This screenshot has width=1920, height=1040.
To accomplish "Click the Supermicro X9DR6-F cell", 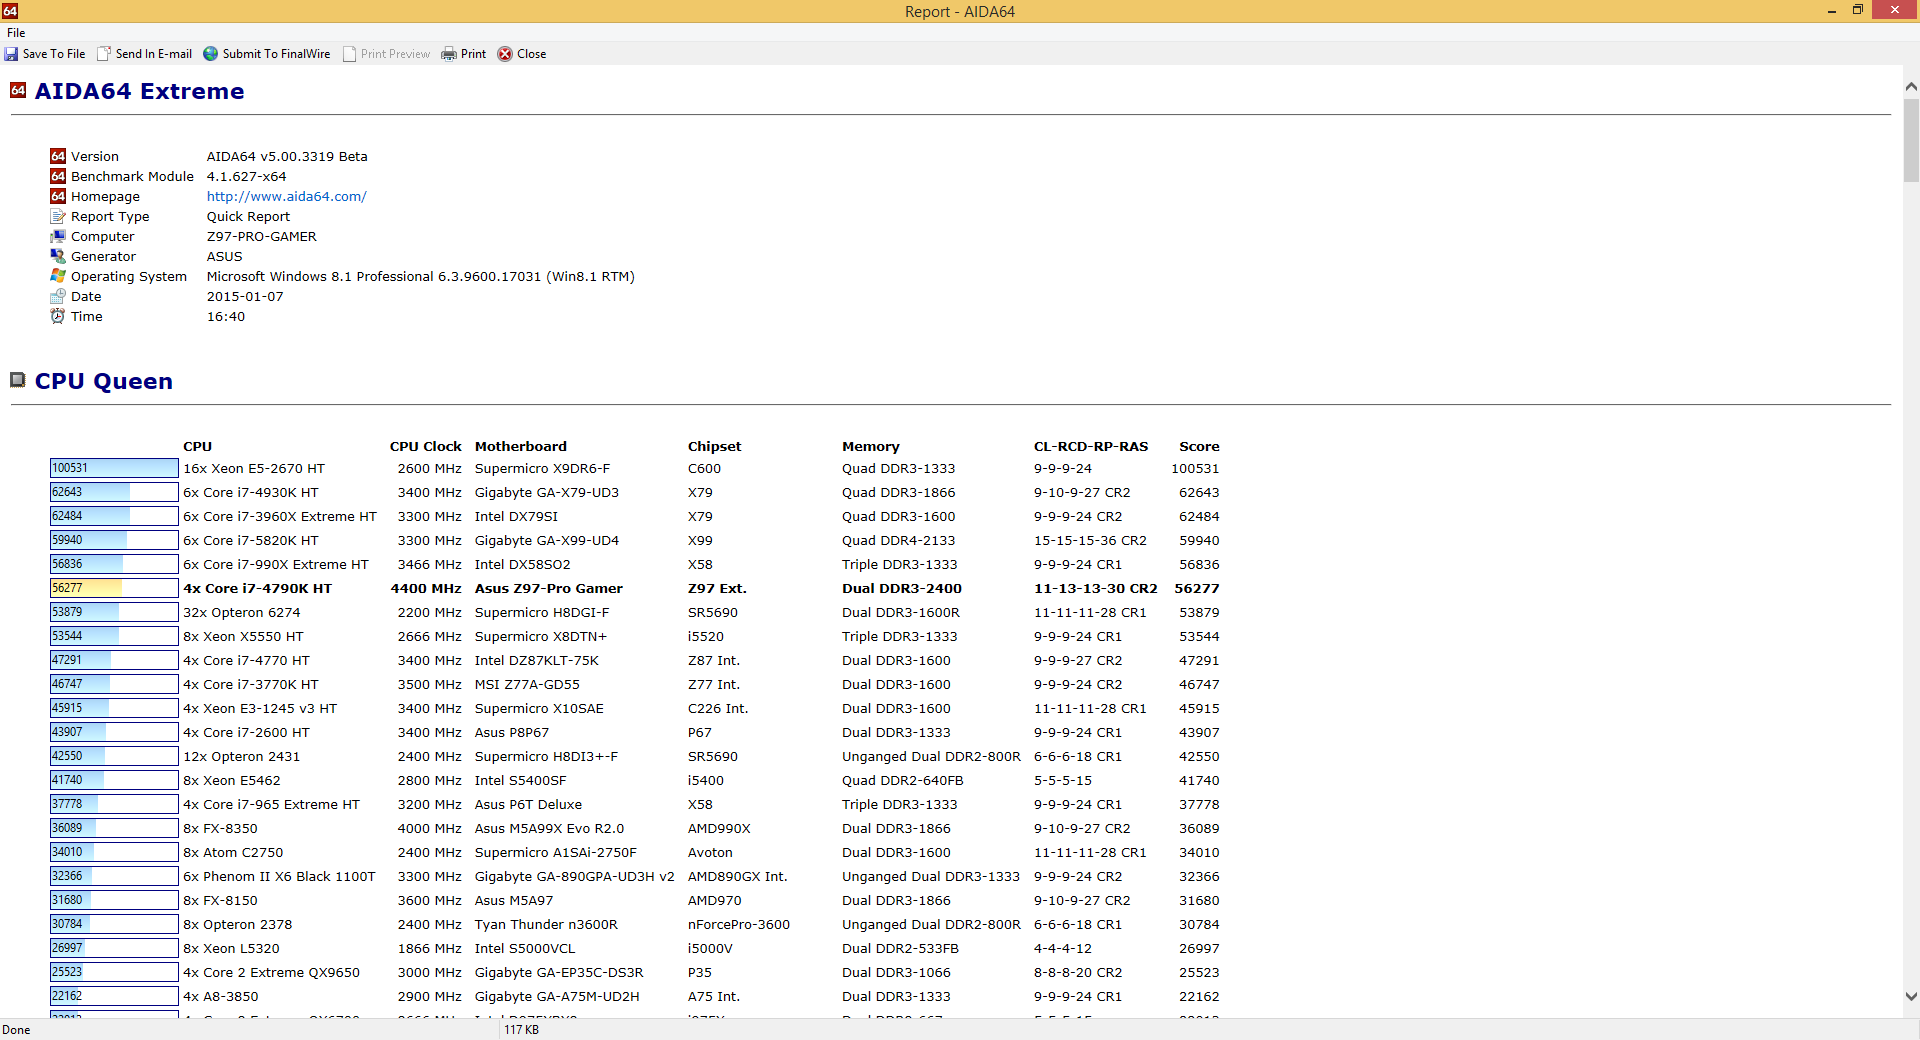I will coord(542,468).
